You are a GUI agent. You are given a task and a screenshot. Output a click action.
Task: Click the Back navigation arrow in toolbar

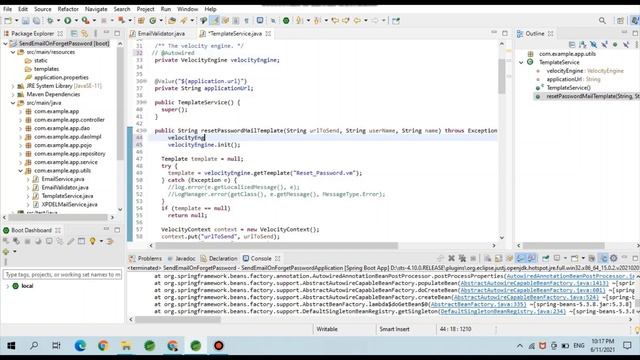(357, 20)
